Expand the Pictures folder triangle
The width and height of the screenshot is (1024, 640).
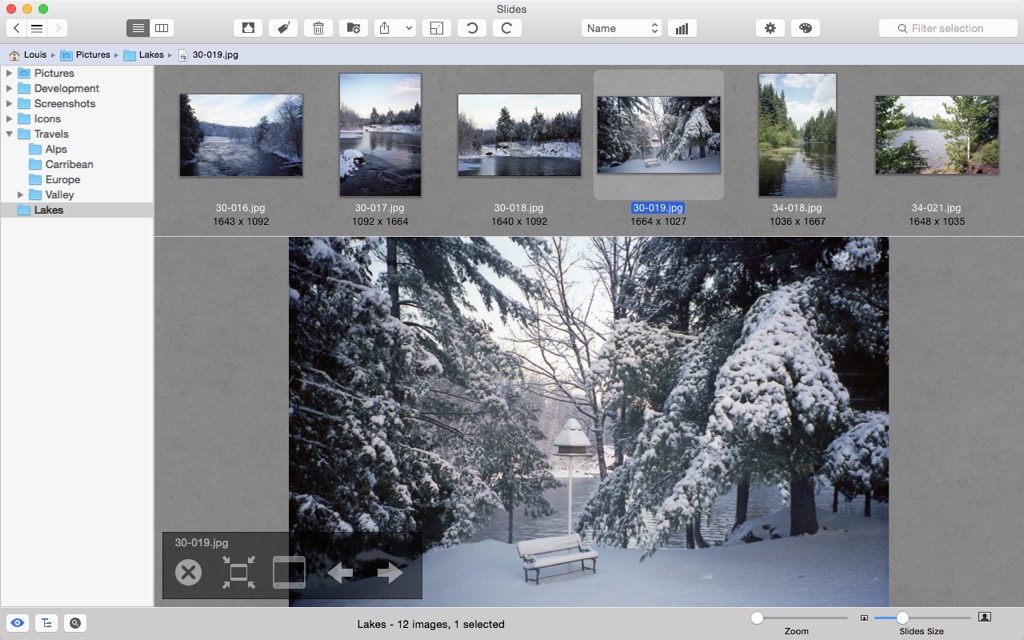(9, 73)
